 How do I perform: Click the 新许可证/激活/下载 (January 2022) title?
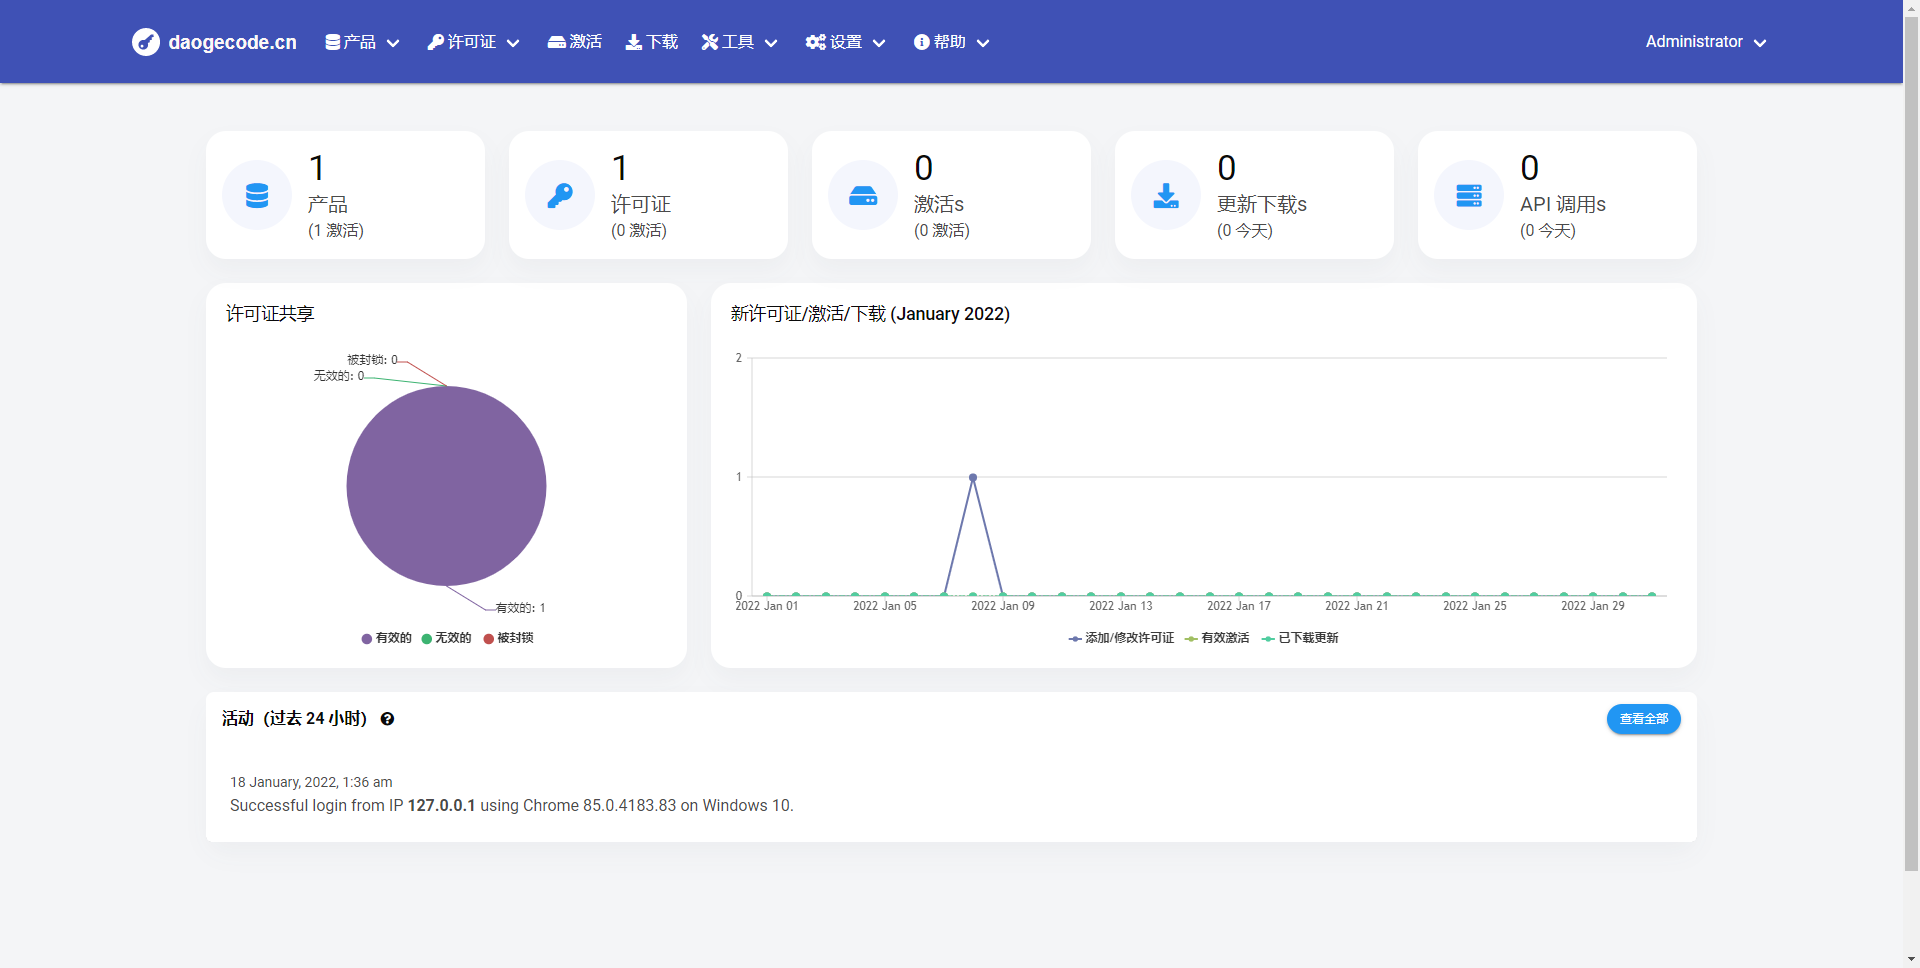pyautogui.click(x=870, y=314)
